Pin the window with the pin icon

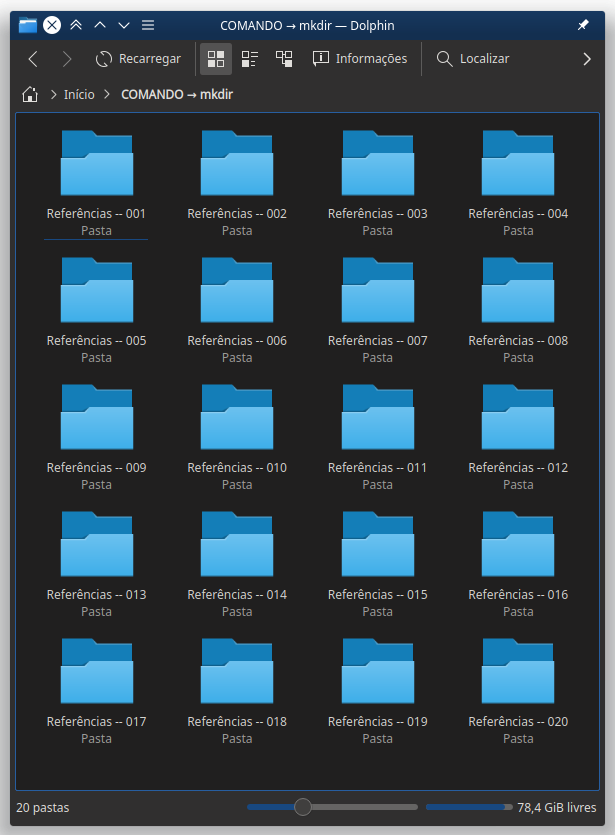[583, 25]
